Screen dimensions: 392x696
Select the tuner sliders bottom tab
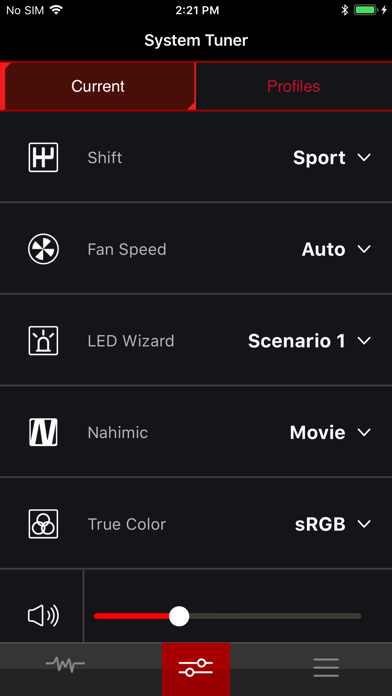point(196,669)
